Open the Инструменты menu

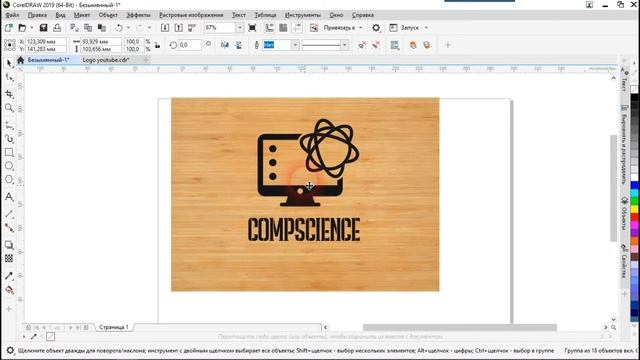(x=303, y=15)
